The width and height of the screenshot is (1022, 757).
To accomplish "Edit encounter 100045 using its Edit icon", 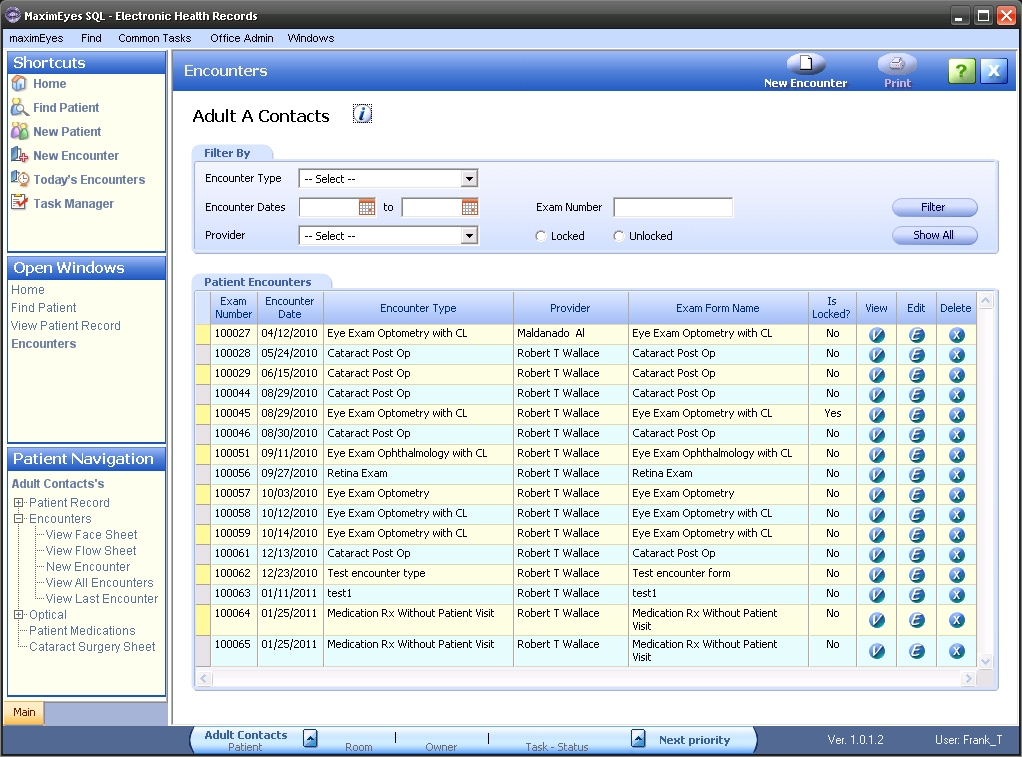I will tap(916, 415).
